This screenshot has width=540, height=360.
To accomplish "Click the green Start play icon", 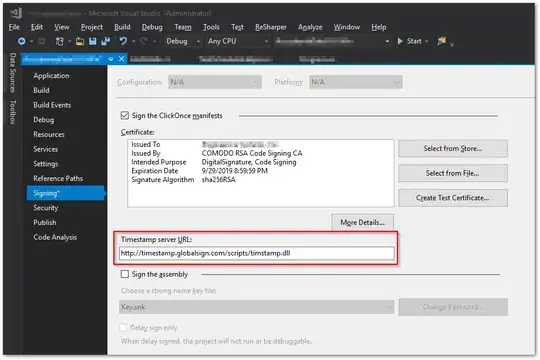I will pyautogui.click(x=400, y=41).
